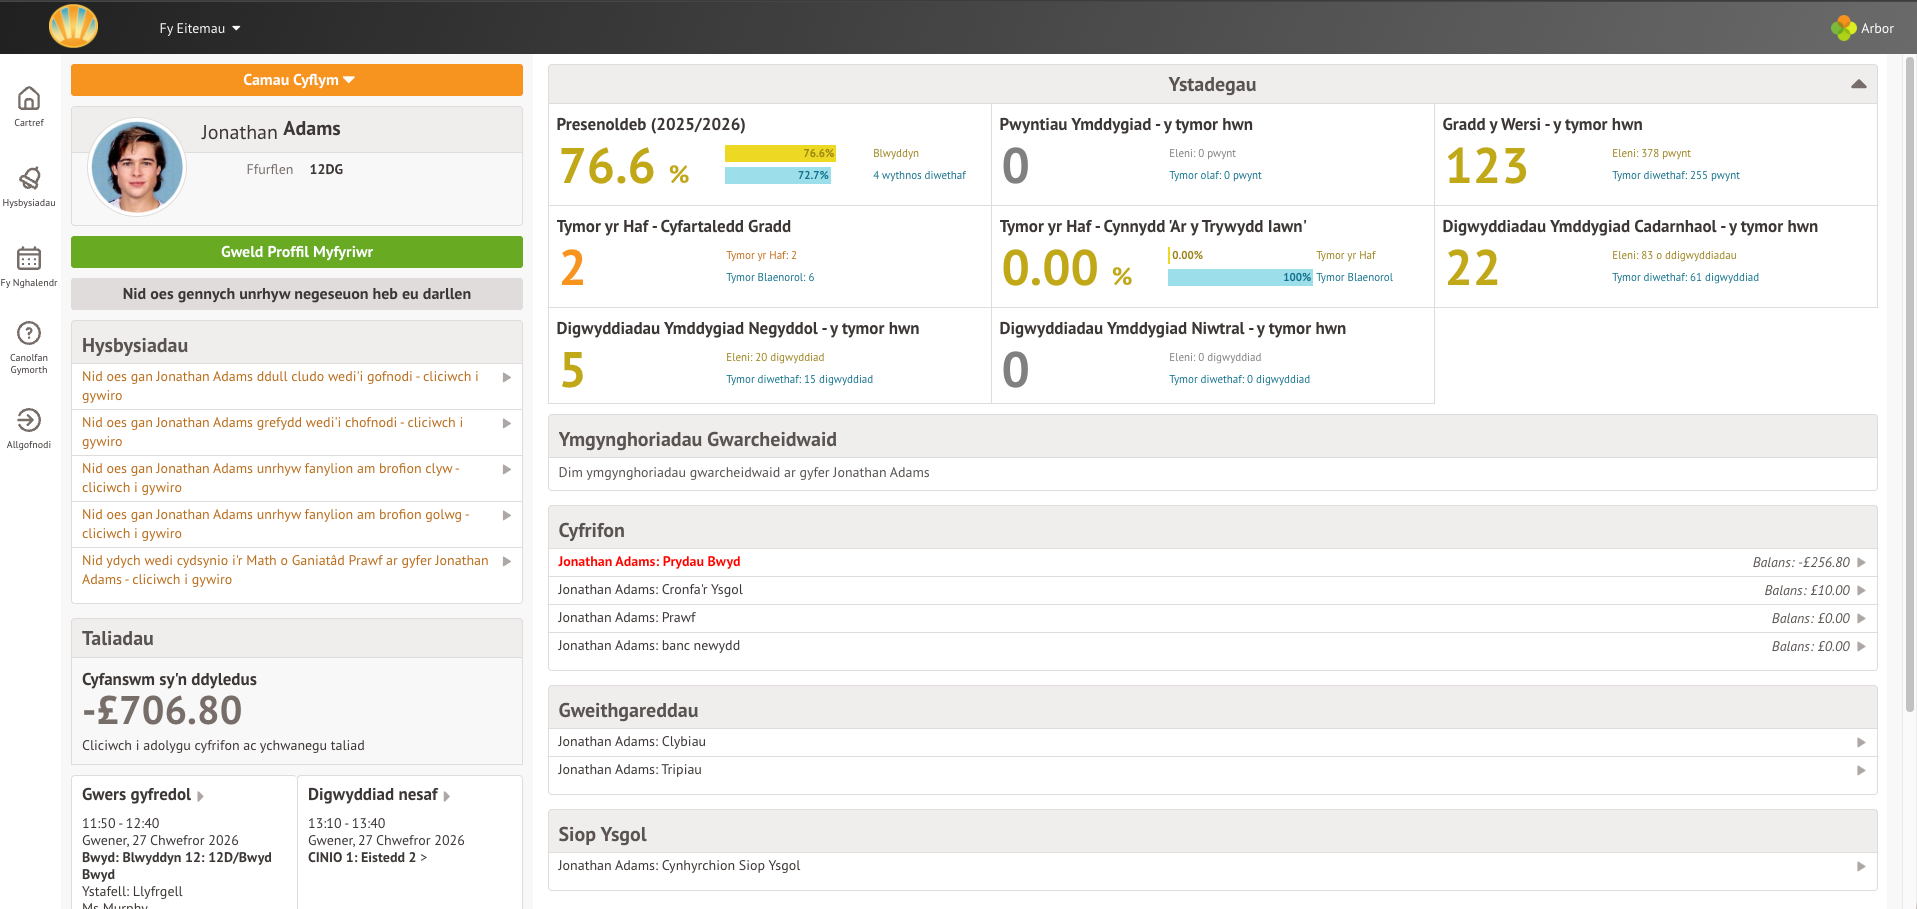Click the yellow 76.6% attendance bar
The height and width of the screenshot is (909, 1917).
click(779, 153)
